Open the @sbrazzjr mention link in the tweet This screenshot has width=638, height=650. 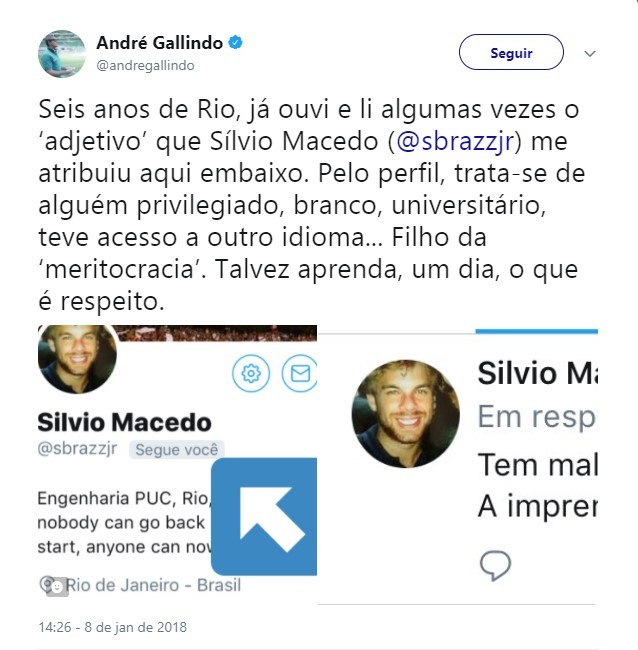[x=455, y=141]
